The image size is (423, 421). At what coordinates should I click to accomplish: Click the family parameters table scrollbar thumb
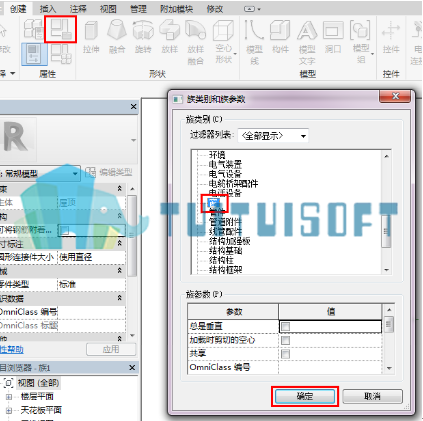[x=389, y=325]
